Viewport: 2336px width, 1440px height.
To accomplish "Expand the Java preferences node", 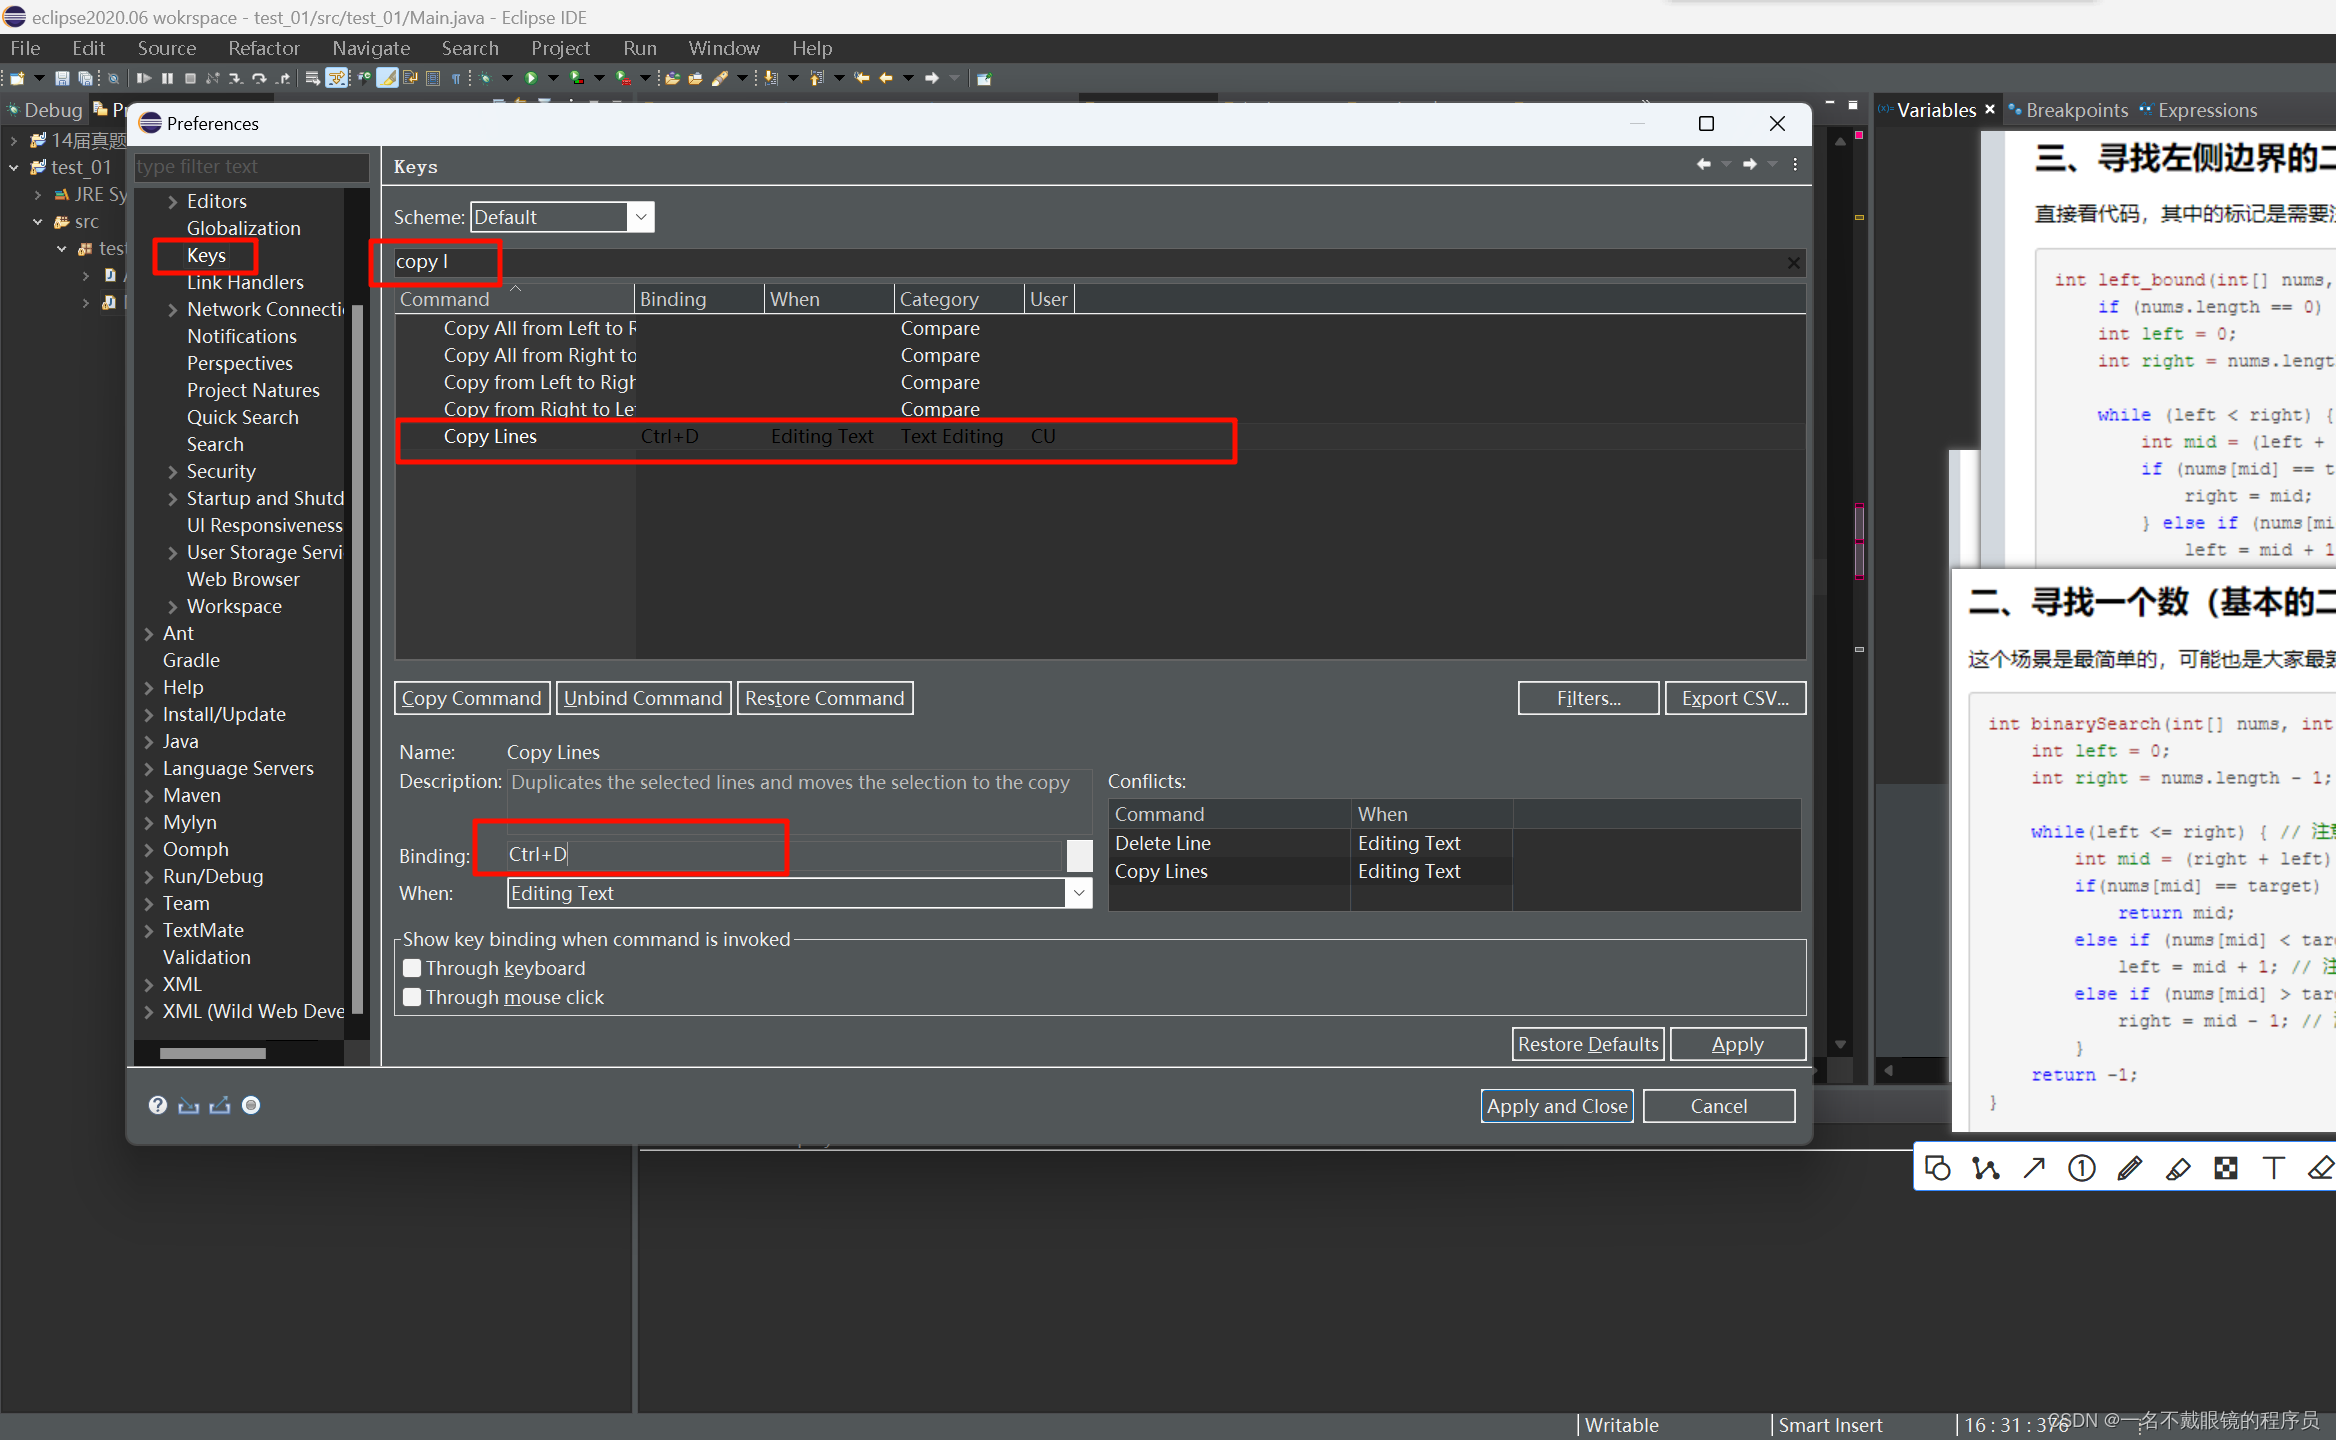I will [x=149, y=741].
